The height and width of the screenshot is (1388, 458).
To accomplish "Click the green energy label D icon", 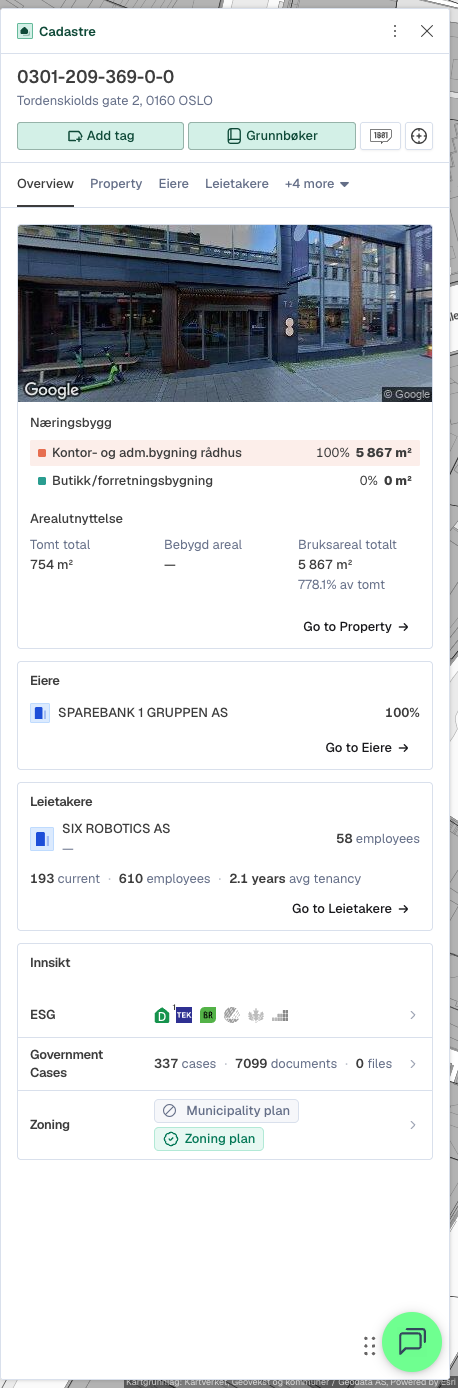I will [x=162, y=1015].
